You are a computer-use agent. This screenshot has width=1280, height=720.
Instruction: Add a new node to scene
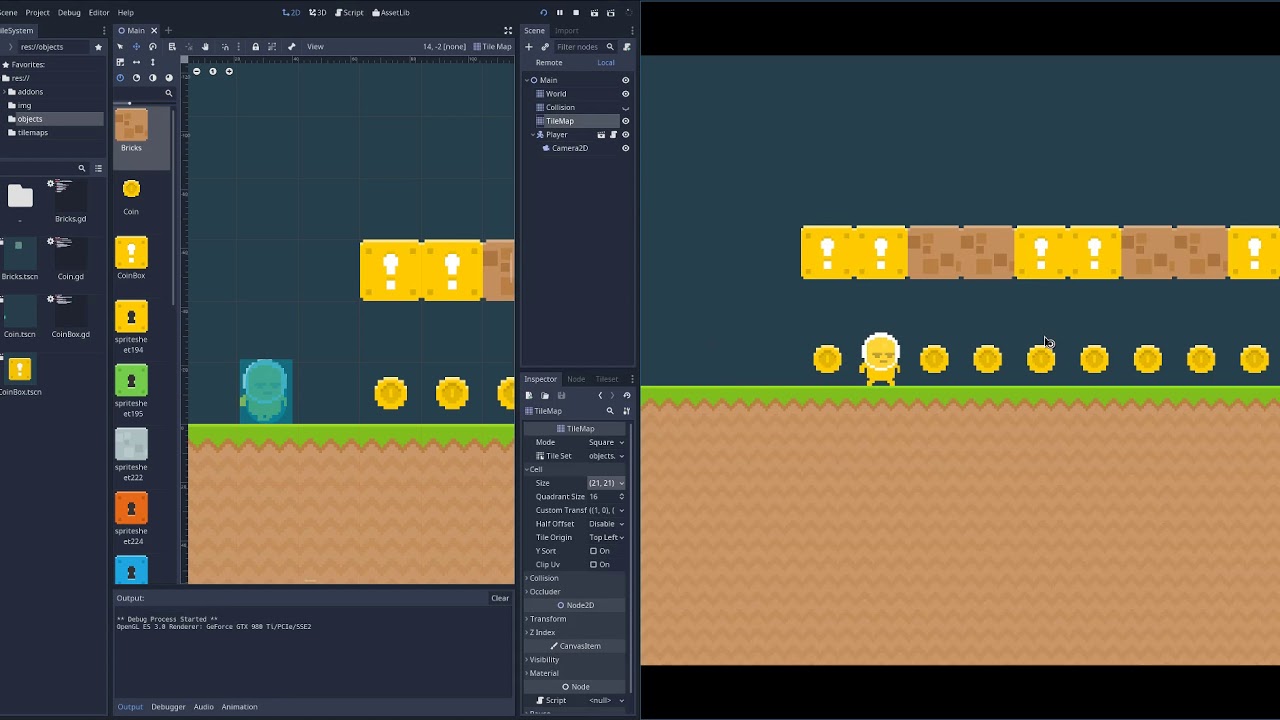pos(529,47)
